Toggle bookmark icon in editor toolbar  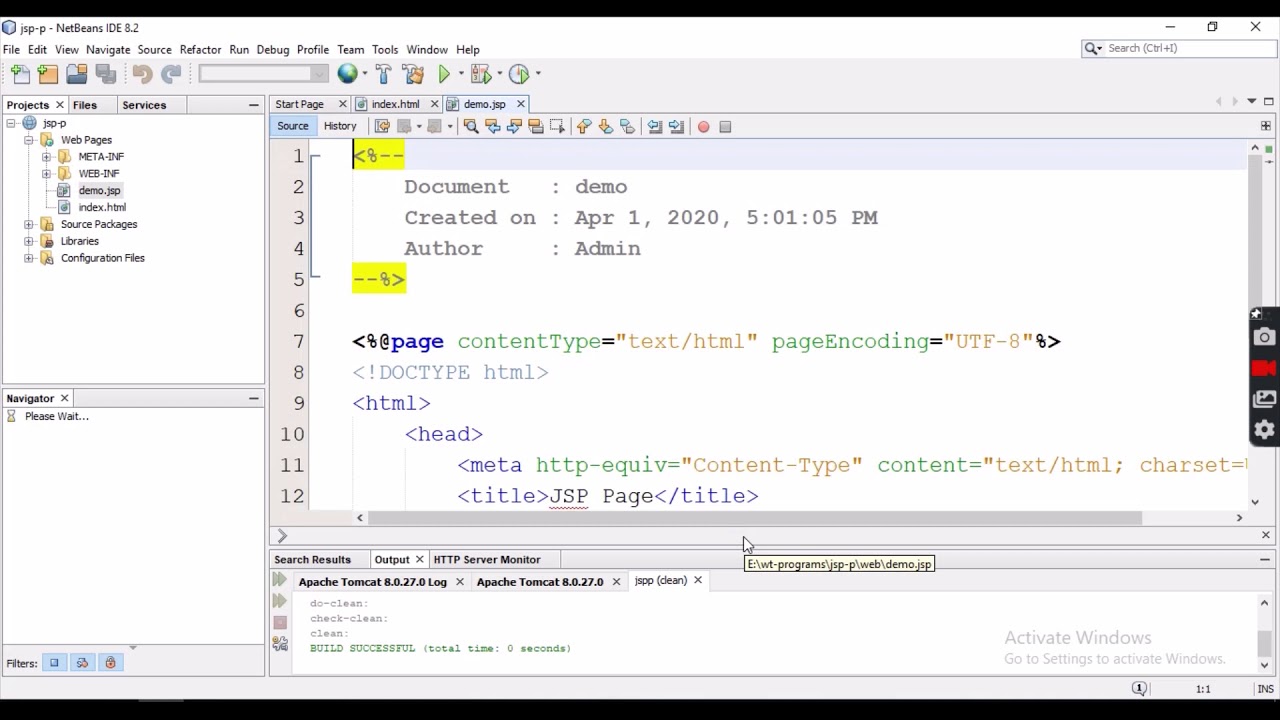coord(627,126)
